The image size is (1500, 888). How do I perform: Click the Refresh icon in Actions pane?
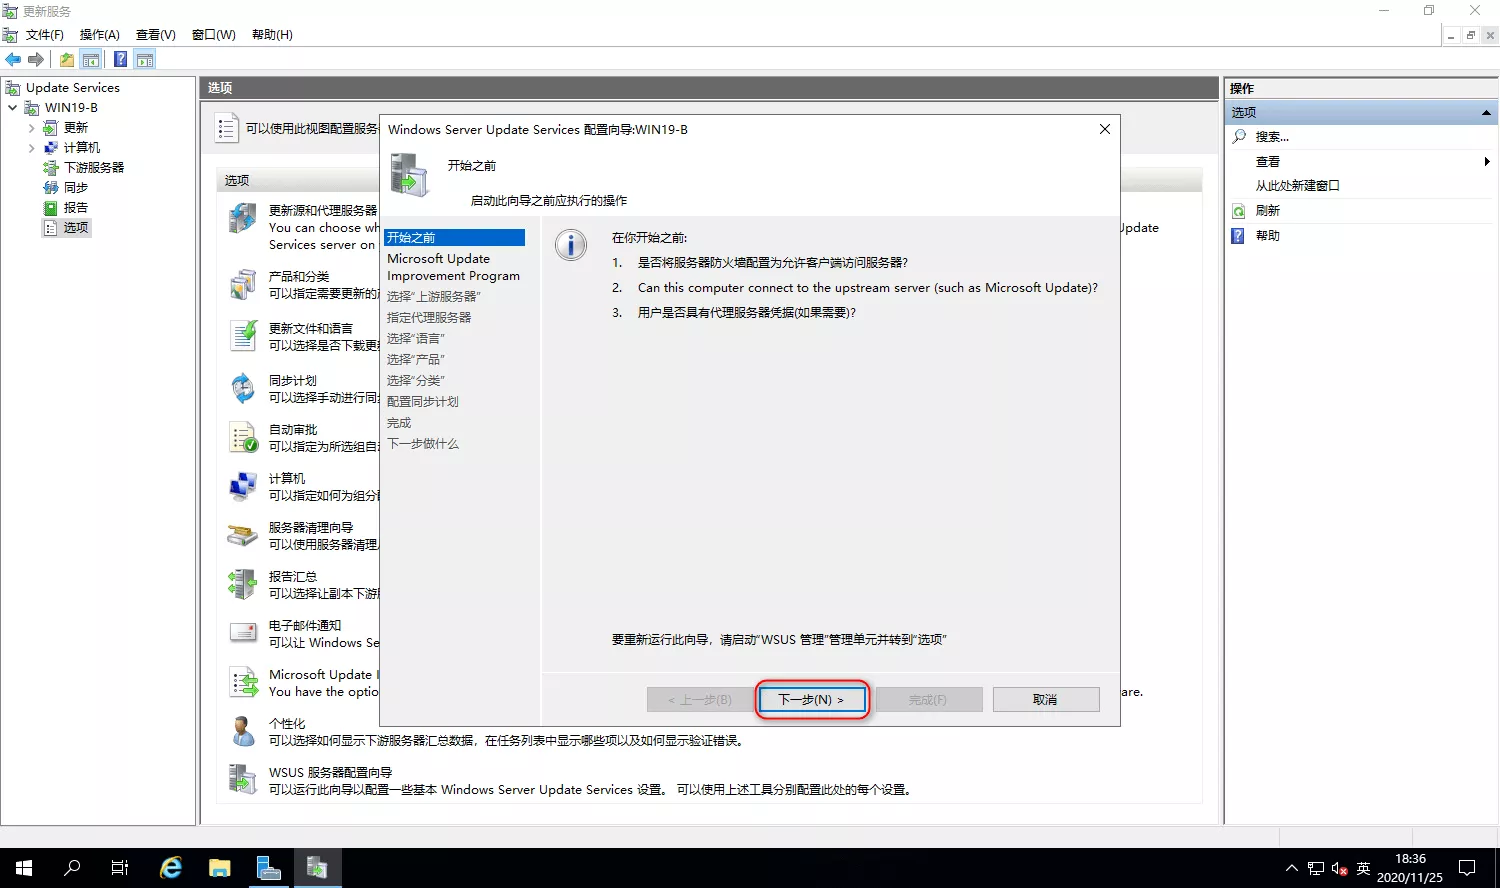click(x=1239, y=211)
